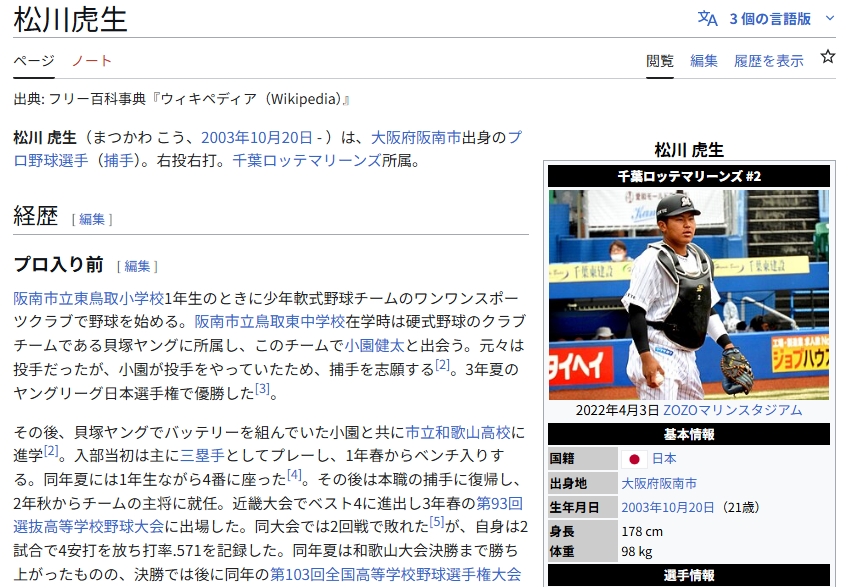Open 阪南市立鳥取東中学校 link
The width and height of the screenshot is (853, 587).
click(x=270, y=322)
